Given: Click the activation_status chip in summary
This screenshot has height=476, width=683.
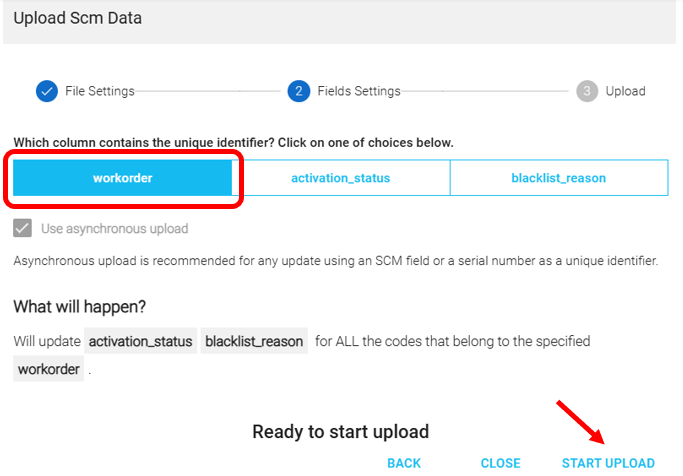Looking at the screenshot, I should tap(140, 342).
